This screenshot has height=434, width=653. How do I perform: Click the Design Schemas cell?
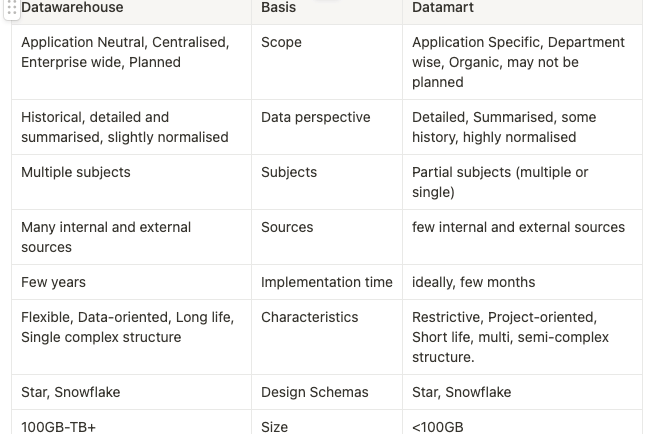pyautogui.click(x=327, y=392)
